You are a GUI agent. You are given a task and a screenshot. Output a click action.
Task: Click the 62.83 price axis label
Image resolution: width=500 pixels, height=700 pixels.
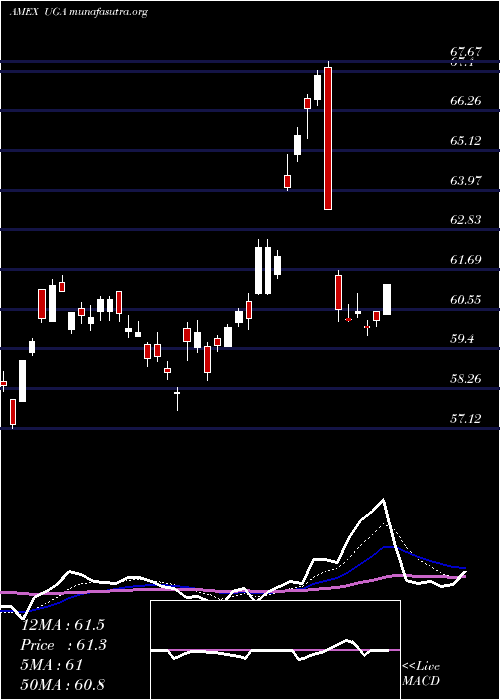click(466, 220)
